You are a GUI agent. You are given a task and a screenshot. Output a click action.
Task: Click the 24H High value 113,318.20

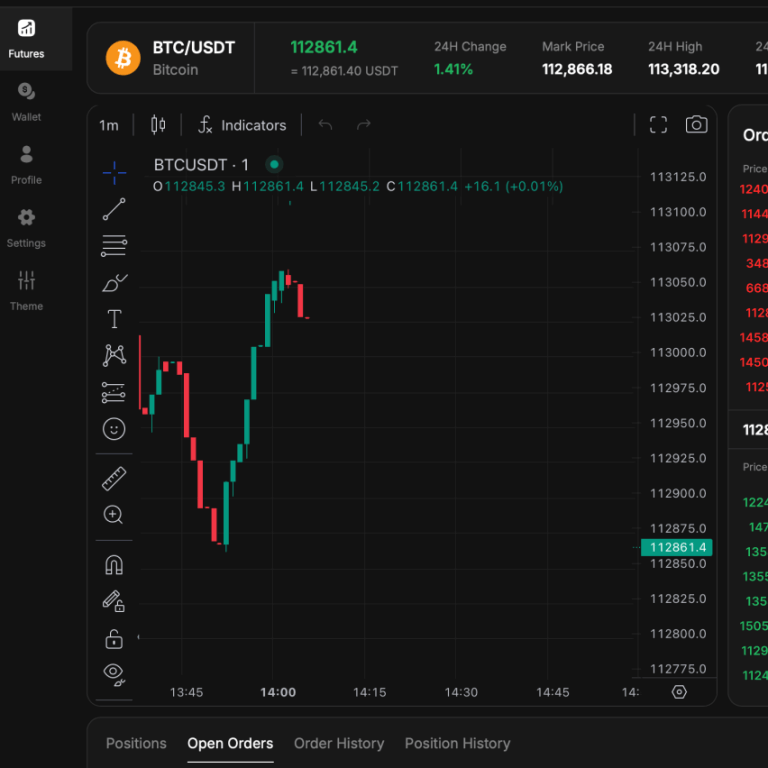coord(684,69)
